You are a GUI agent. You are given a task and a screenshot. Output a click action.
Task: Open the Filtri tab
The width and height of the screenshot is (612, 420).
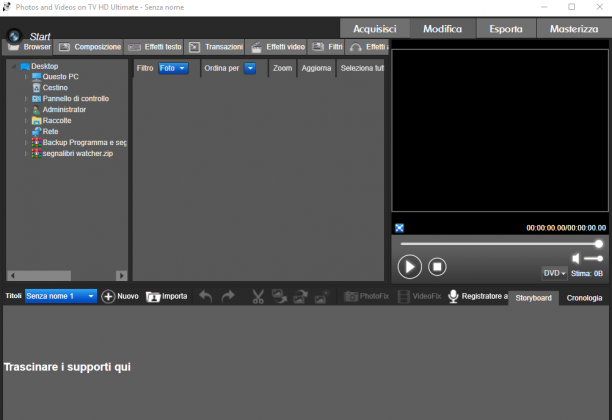[x=327, y=47]
